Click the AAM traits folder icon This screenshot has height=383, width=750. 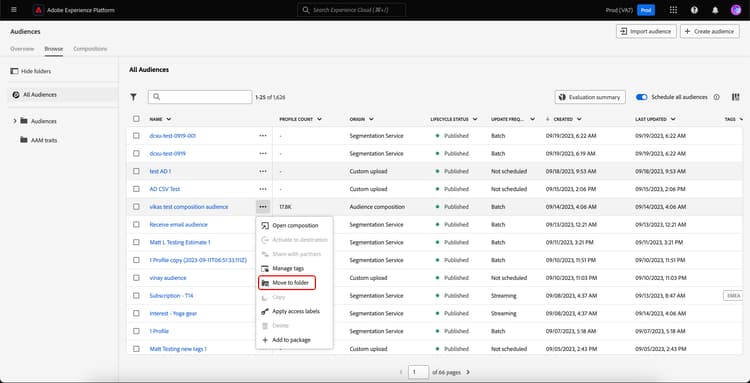pyautogui.click(x=24, y=140)
